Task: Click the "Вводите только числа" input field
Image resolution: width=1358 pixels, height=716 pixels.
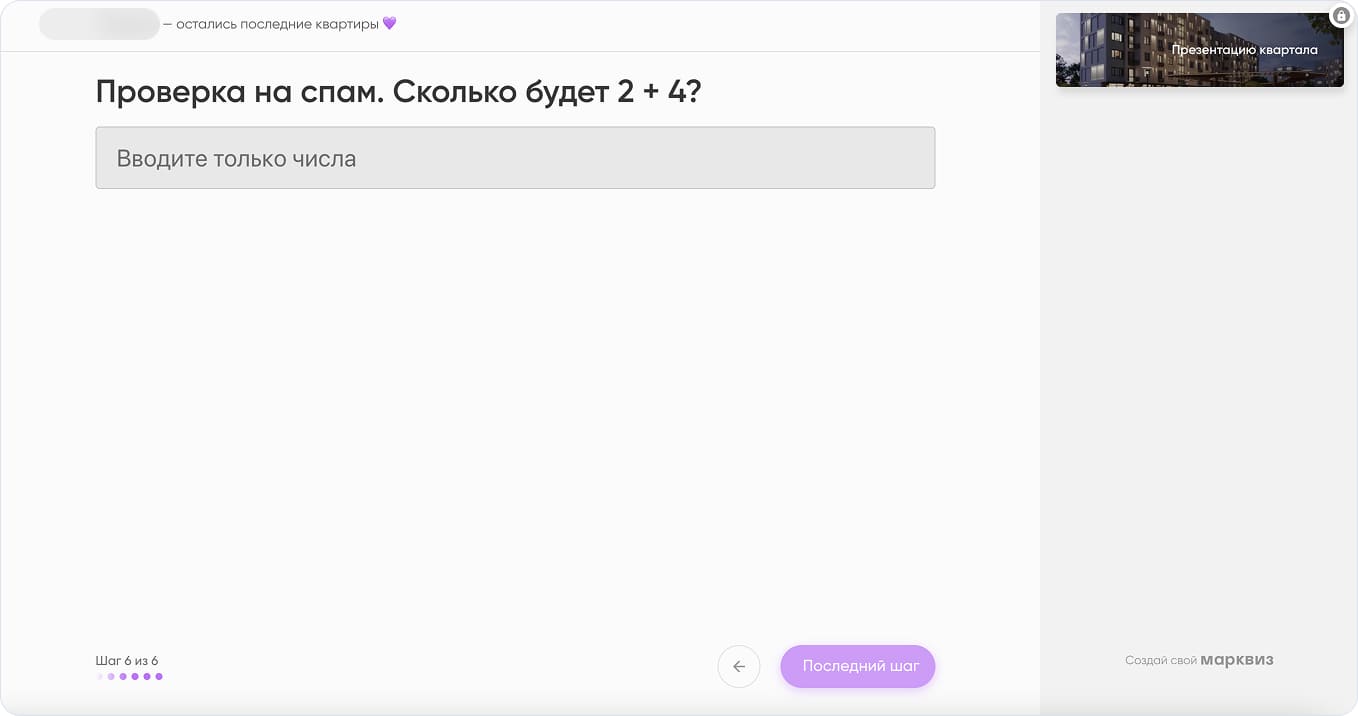Action: 515,157
